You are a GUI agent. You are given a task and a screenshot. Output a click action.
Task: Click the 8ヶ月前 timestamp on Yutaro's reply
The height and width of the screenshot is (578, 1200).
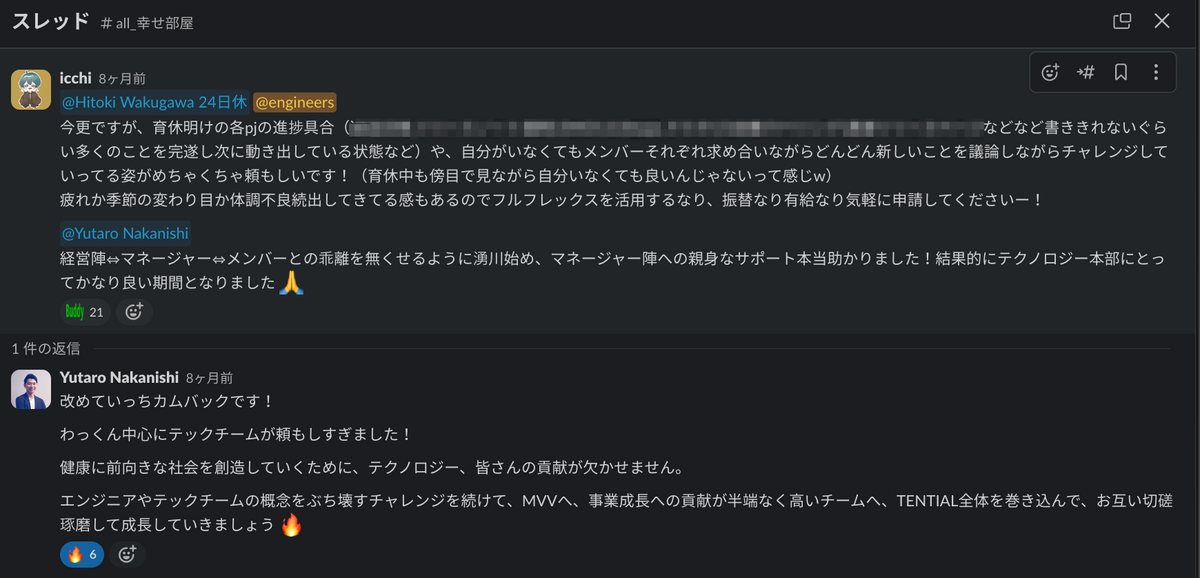coord(209,378)
